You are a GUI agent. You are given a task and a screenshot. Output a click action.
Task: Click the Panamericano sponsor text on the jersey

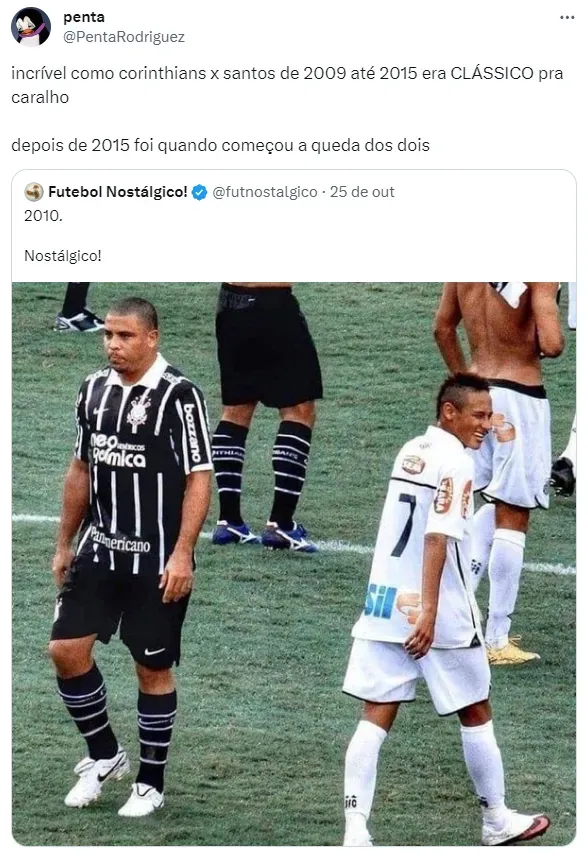tap(121, 540)
